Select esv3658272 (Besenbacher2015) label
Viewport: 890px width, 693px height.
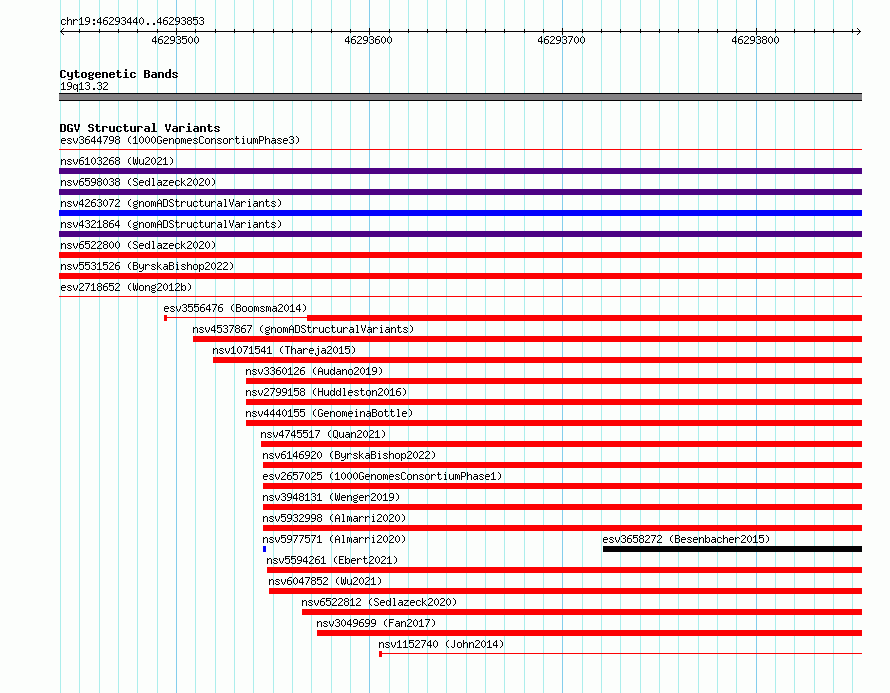point(686,539)
